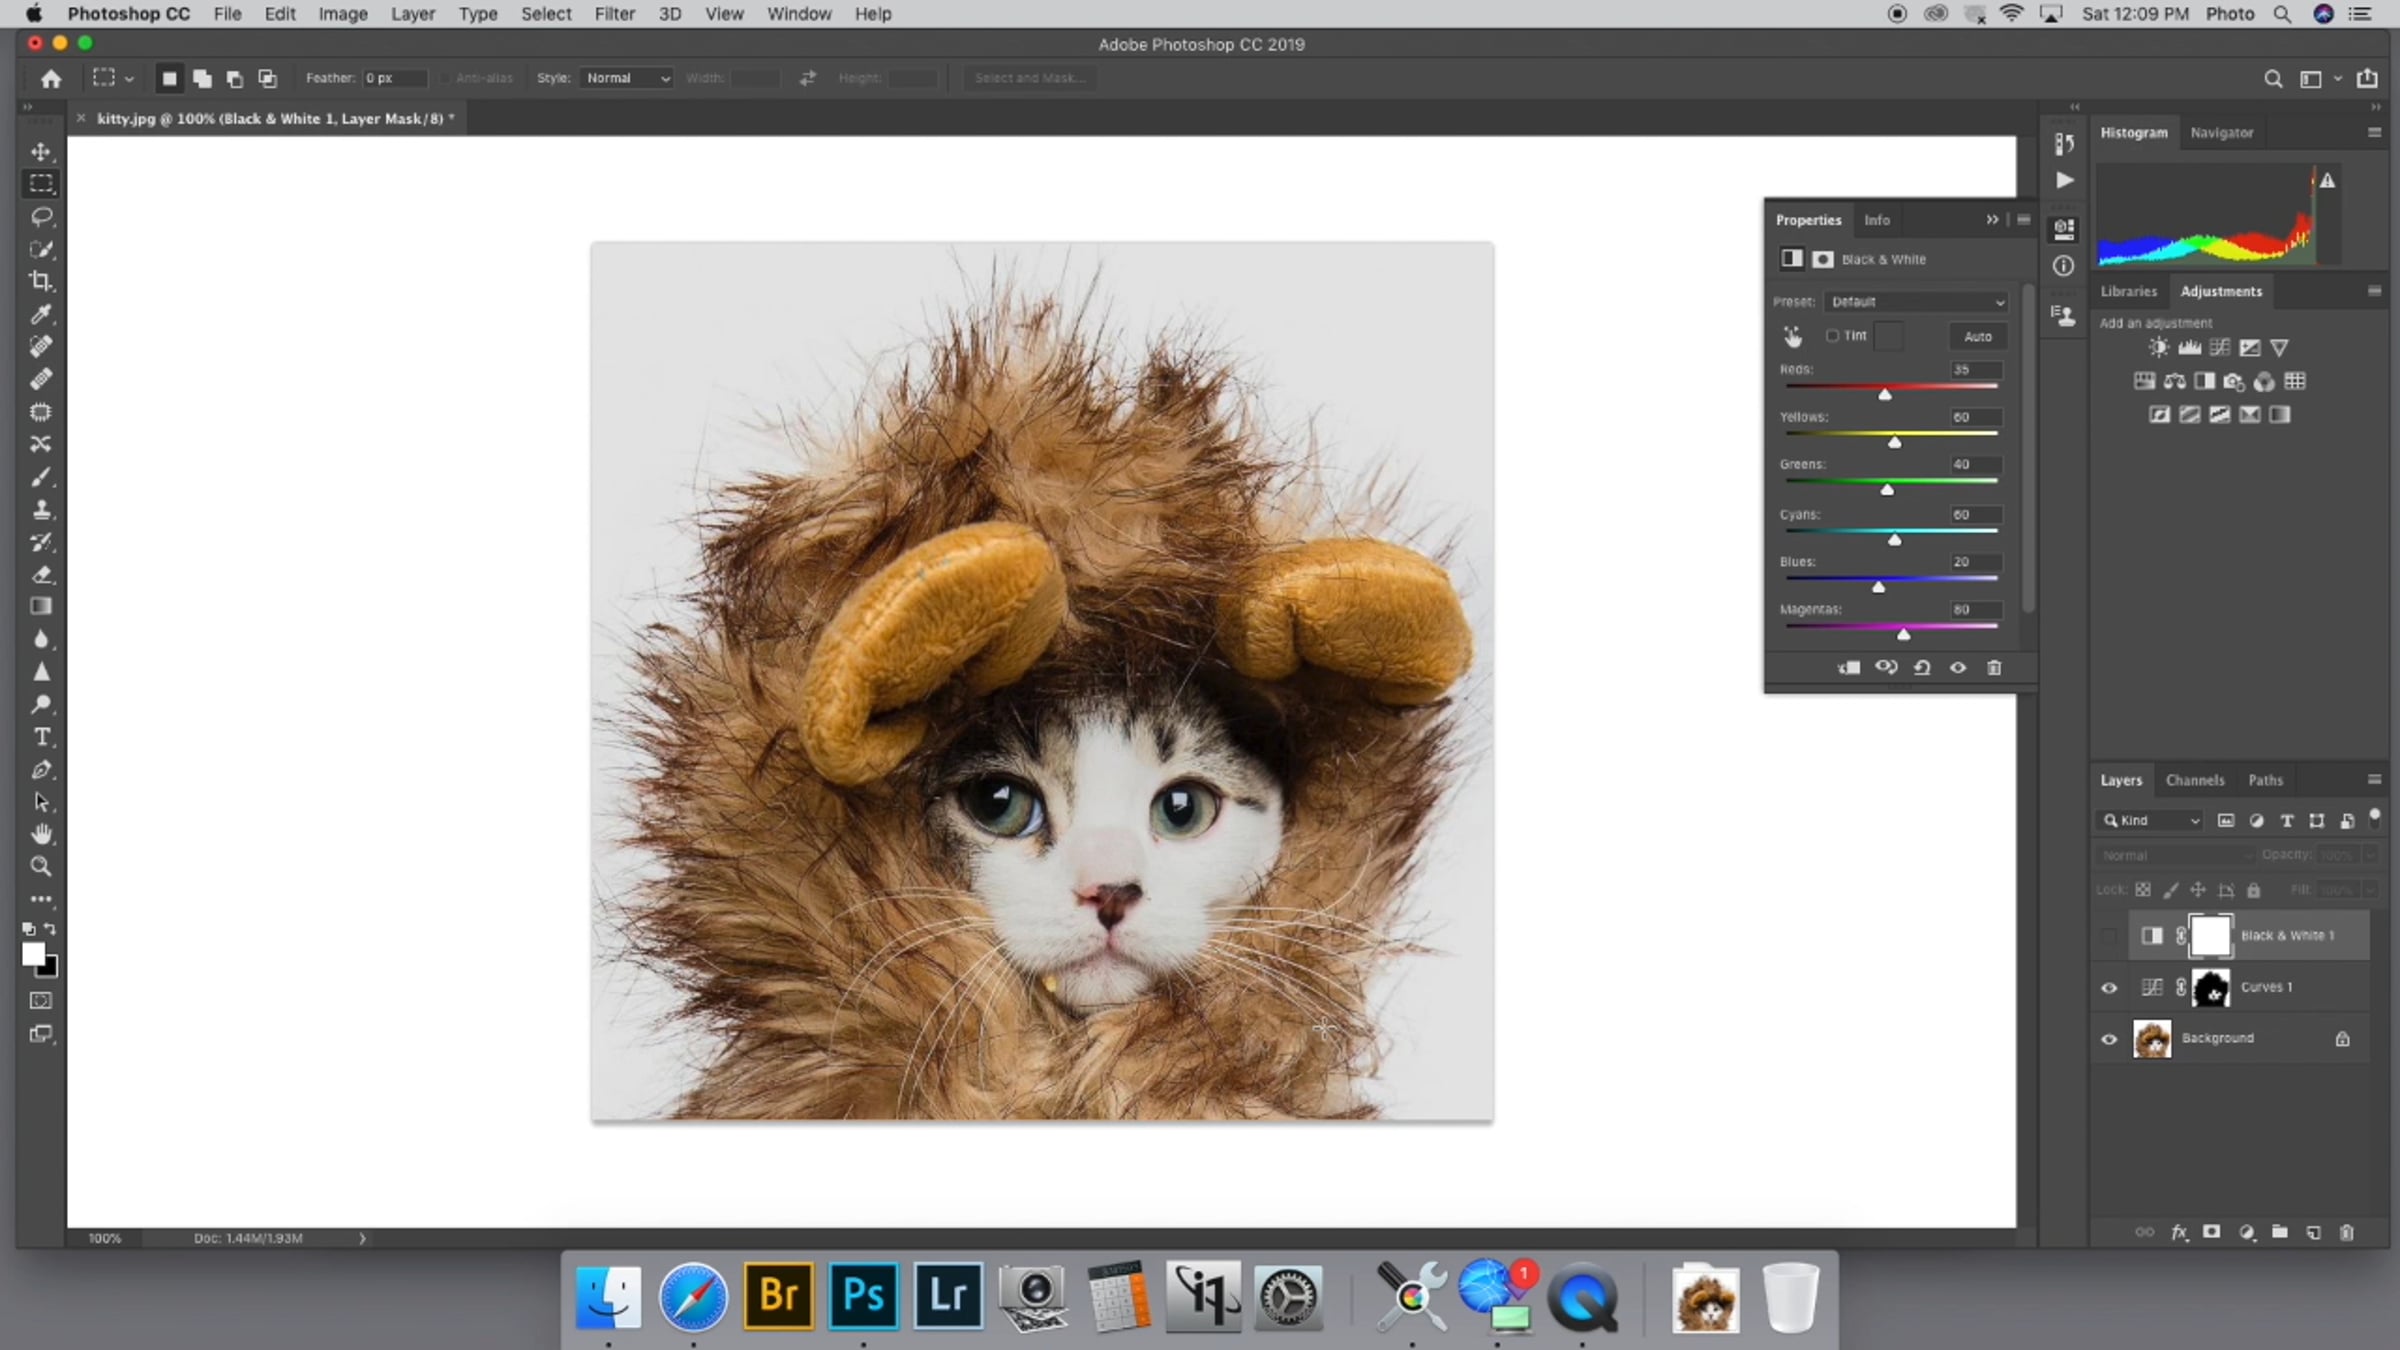Click the Black & White 1 mask thumbnail
Image resolution: width=2400 pixels, height=1350 pixels.
coord(2210,936)
